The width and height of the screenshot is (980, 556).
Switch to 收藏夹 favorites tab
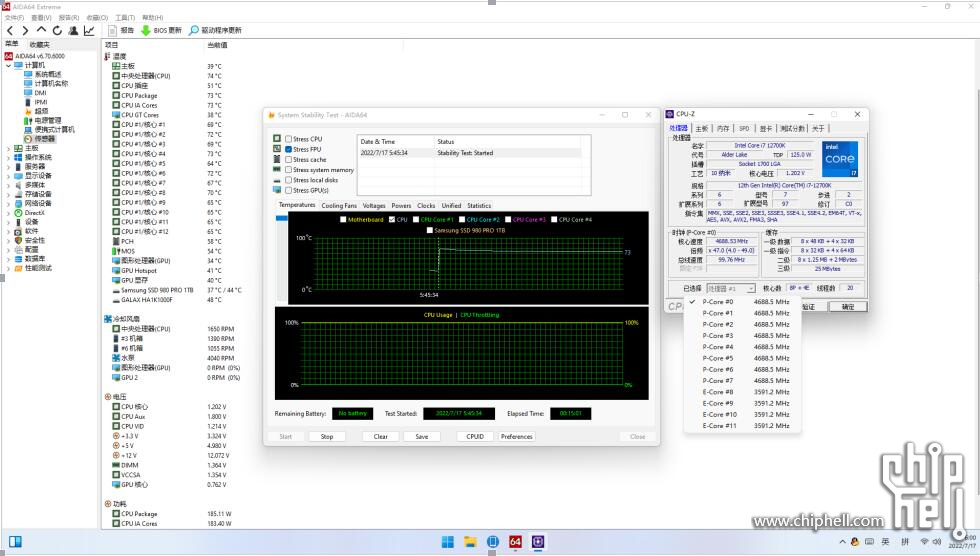pos(39,44)
